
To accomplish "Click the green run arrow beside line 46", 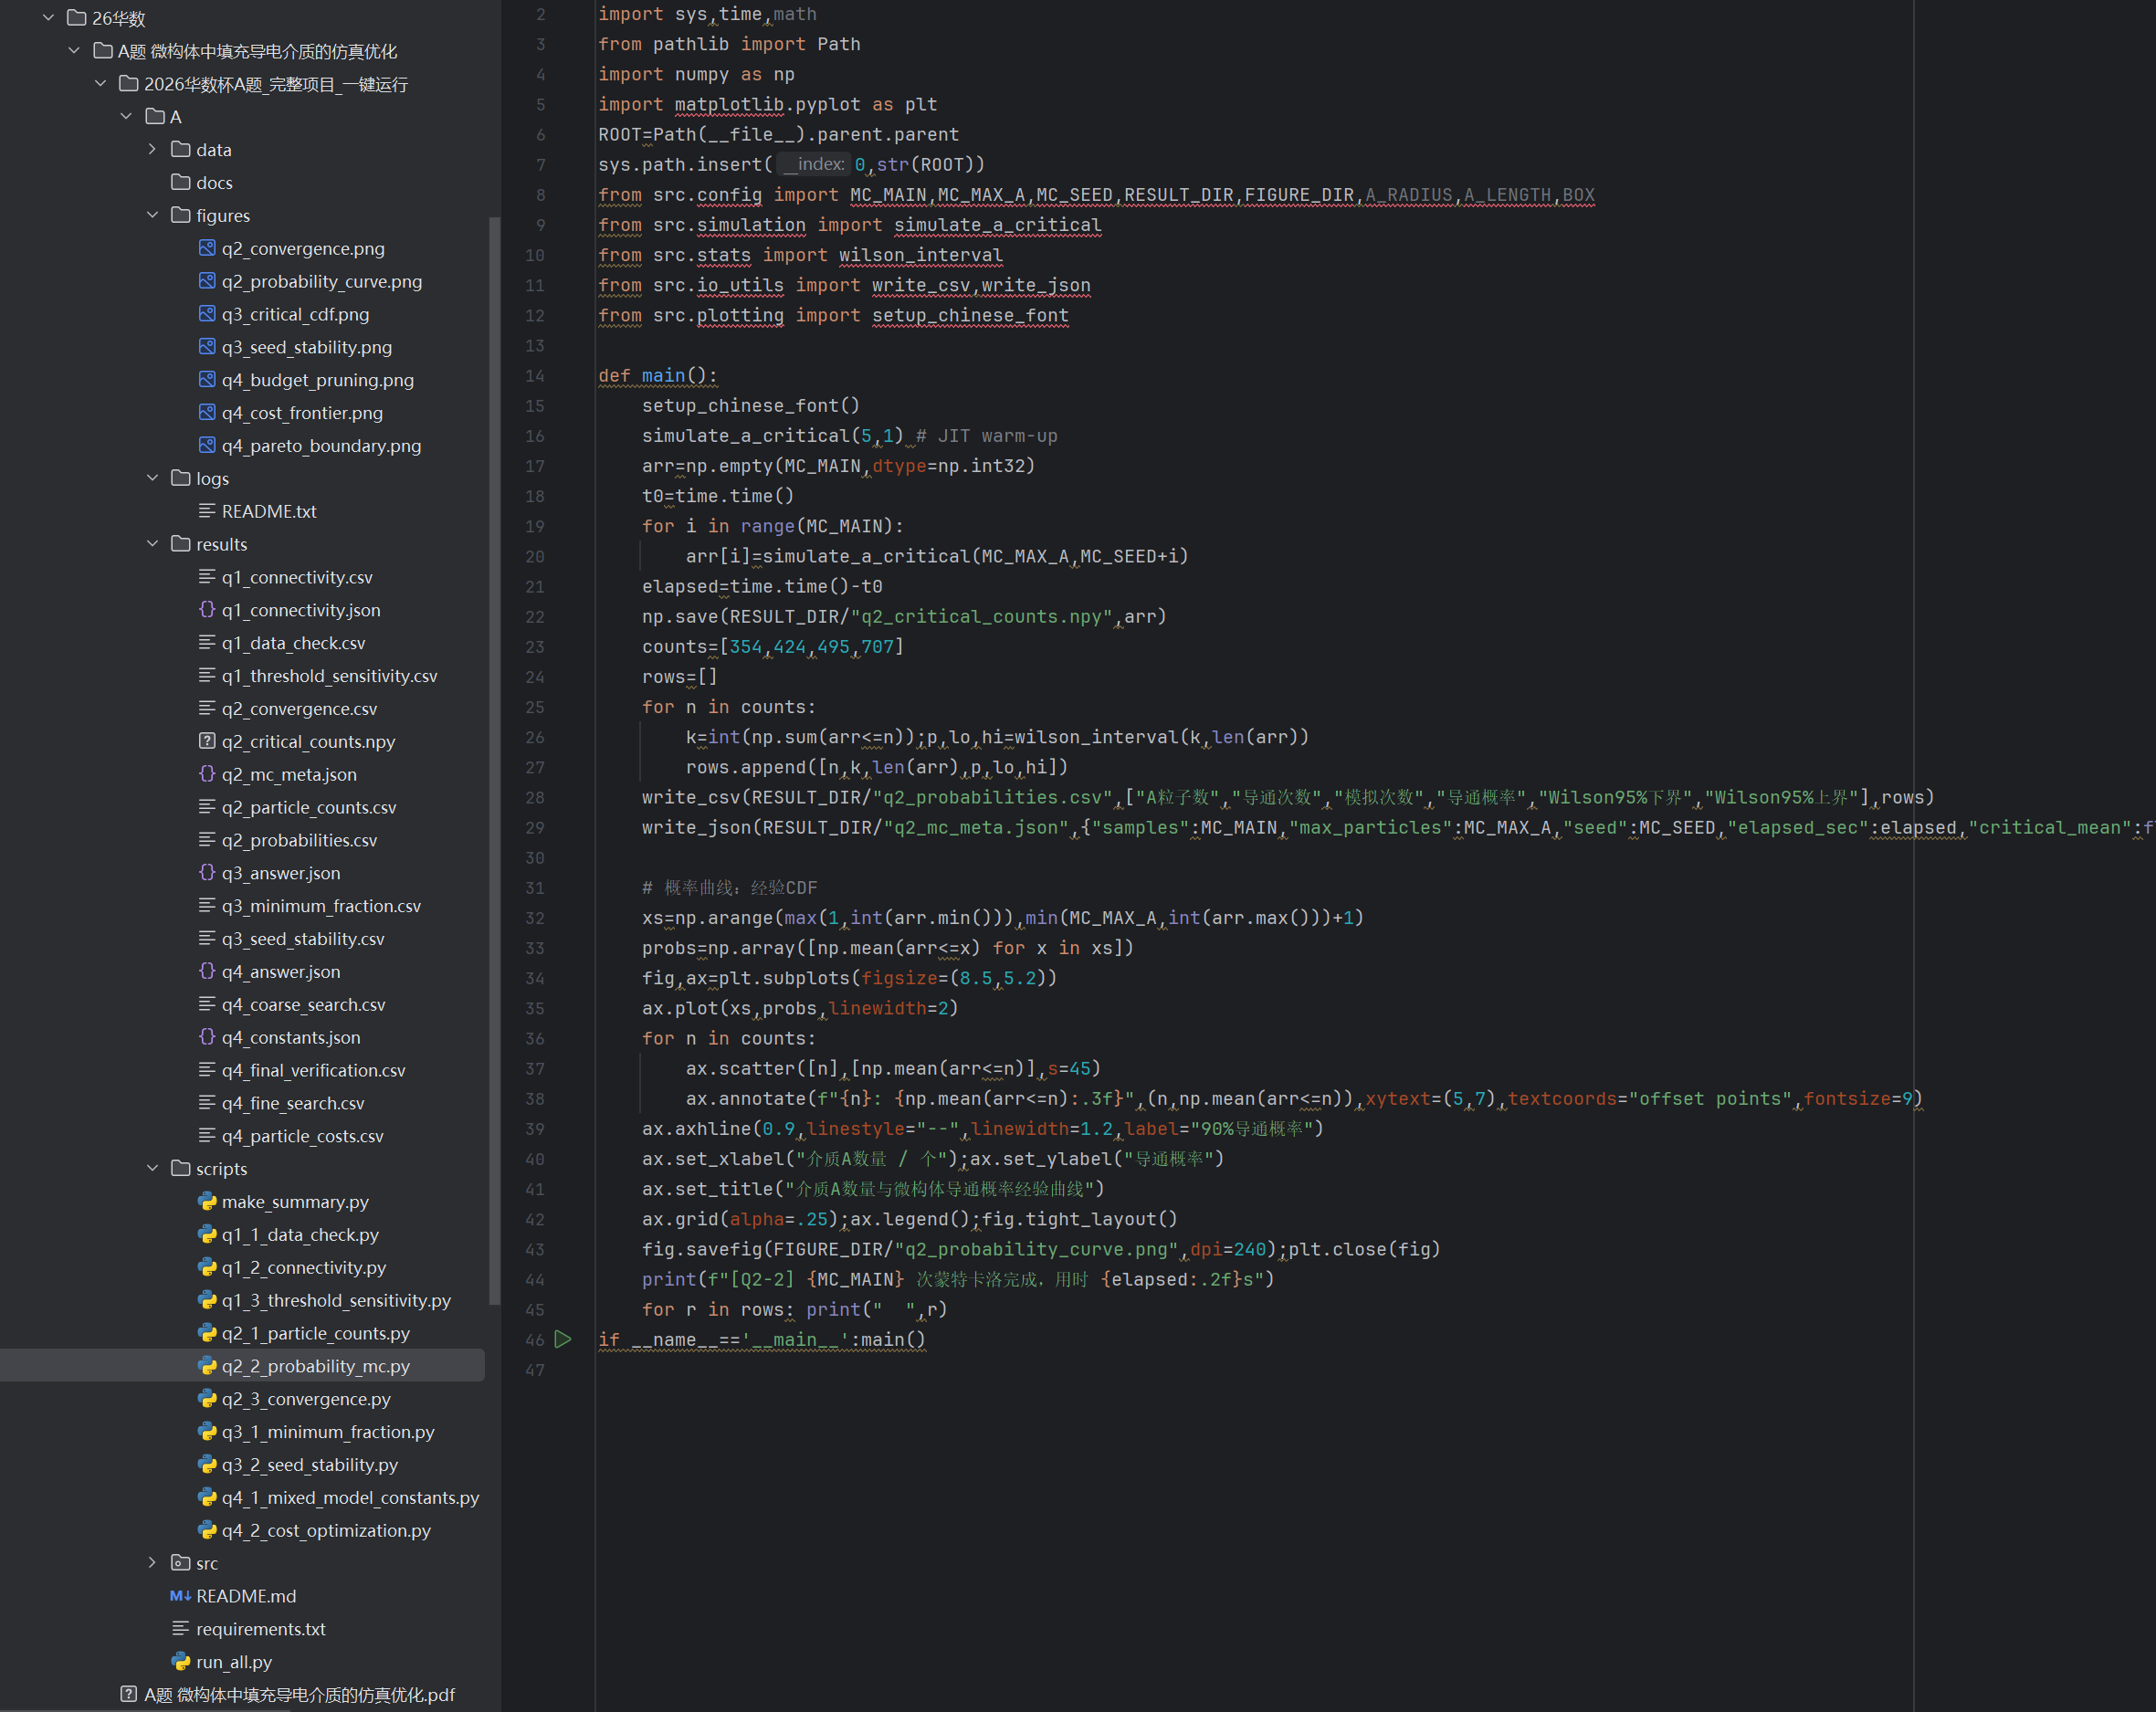I will [563, 1339].
